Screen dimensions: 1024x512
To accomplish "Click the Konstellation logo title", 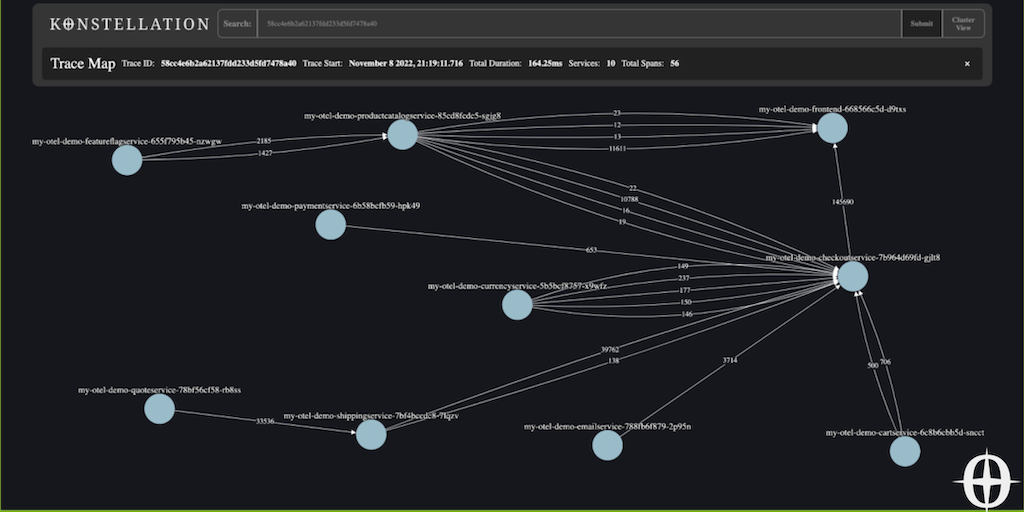I will (x=129, y=24).
